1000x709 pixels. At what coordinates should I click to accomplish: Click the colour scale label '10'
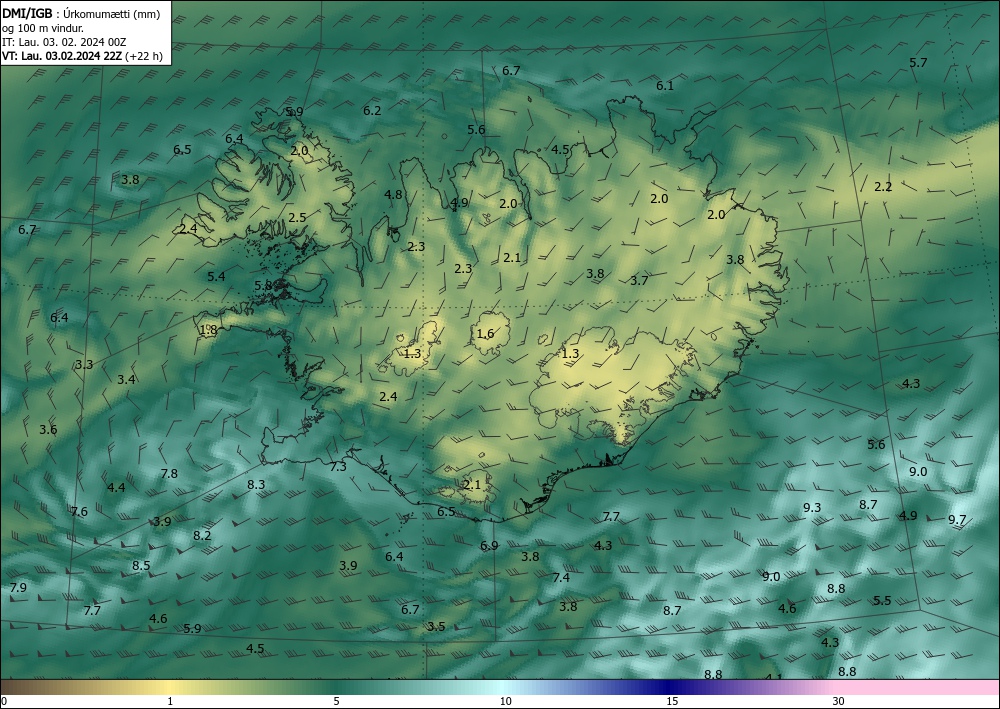506,701
